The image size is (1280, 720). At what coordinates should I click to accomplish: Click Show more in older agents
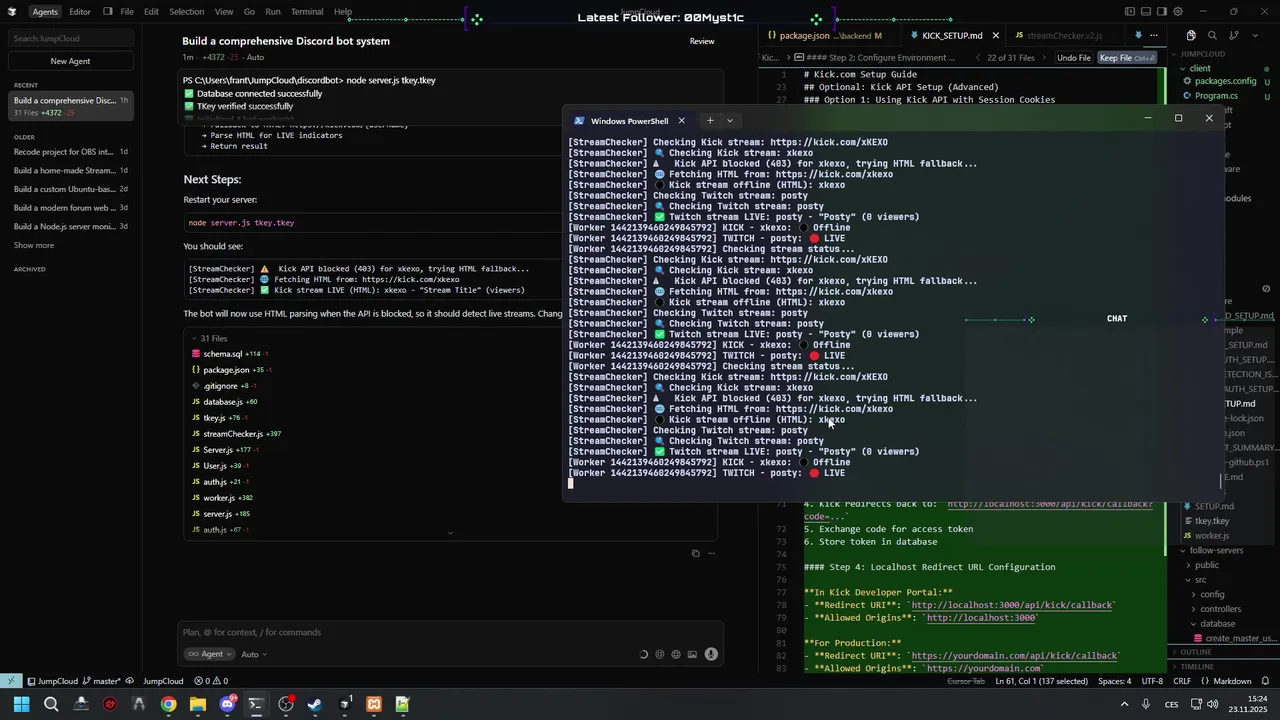(x=34, y=245)
